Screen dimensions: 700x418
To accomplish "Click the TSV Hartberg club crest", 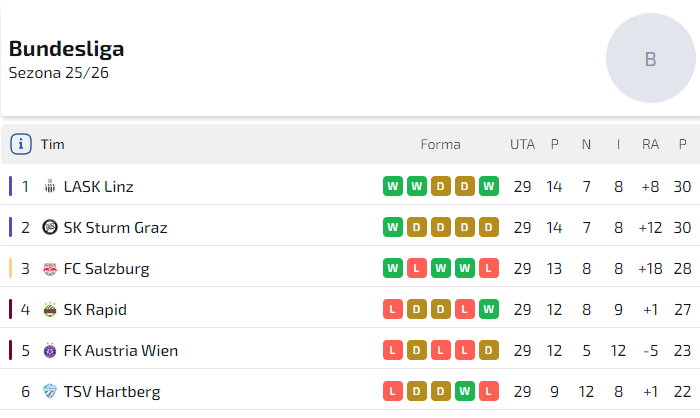I will (x=50, y=392).
